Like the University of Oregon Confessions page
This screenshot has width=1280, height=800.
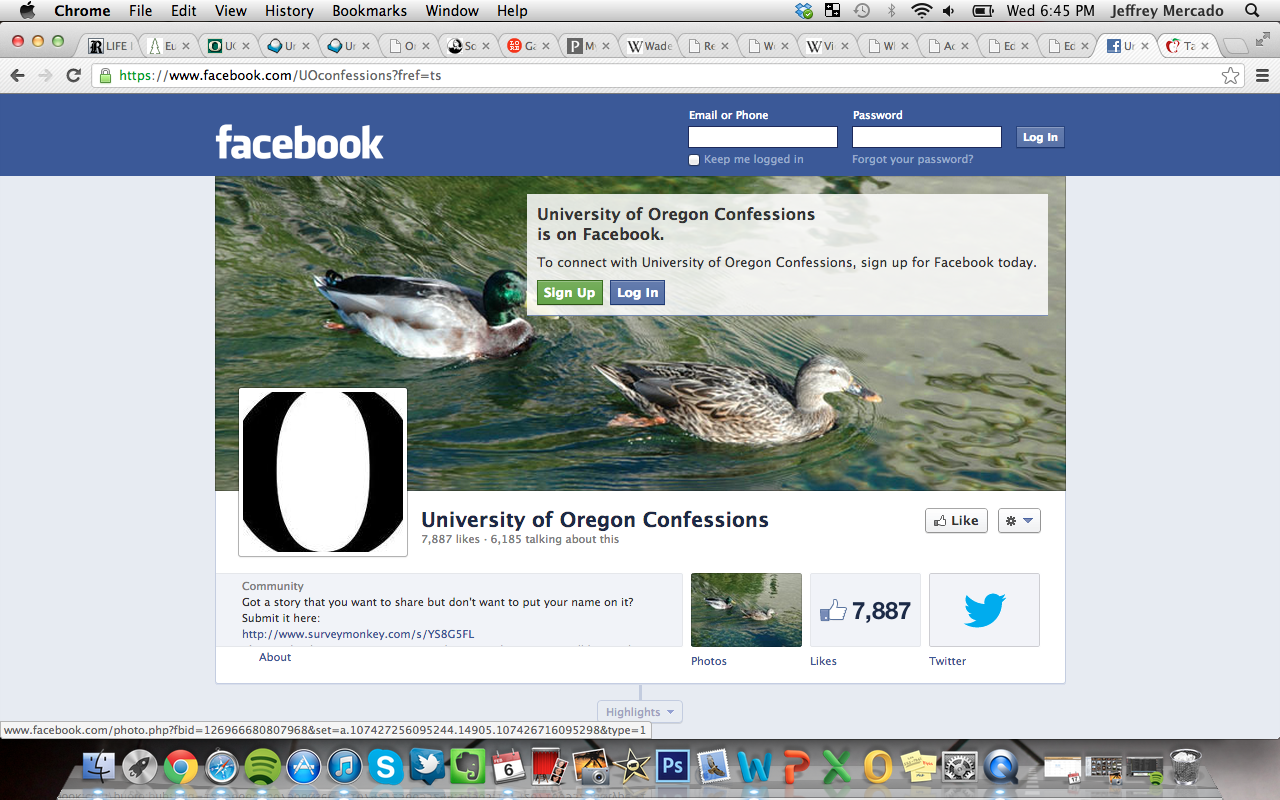(x=957, y=520)
